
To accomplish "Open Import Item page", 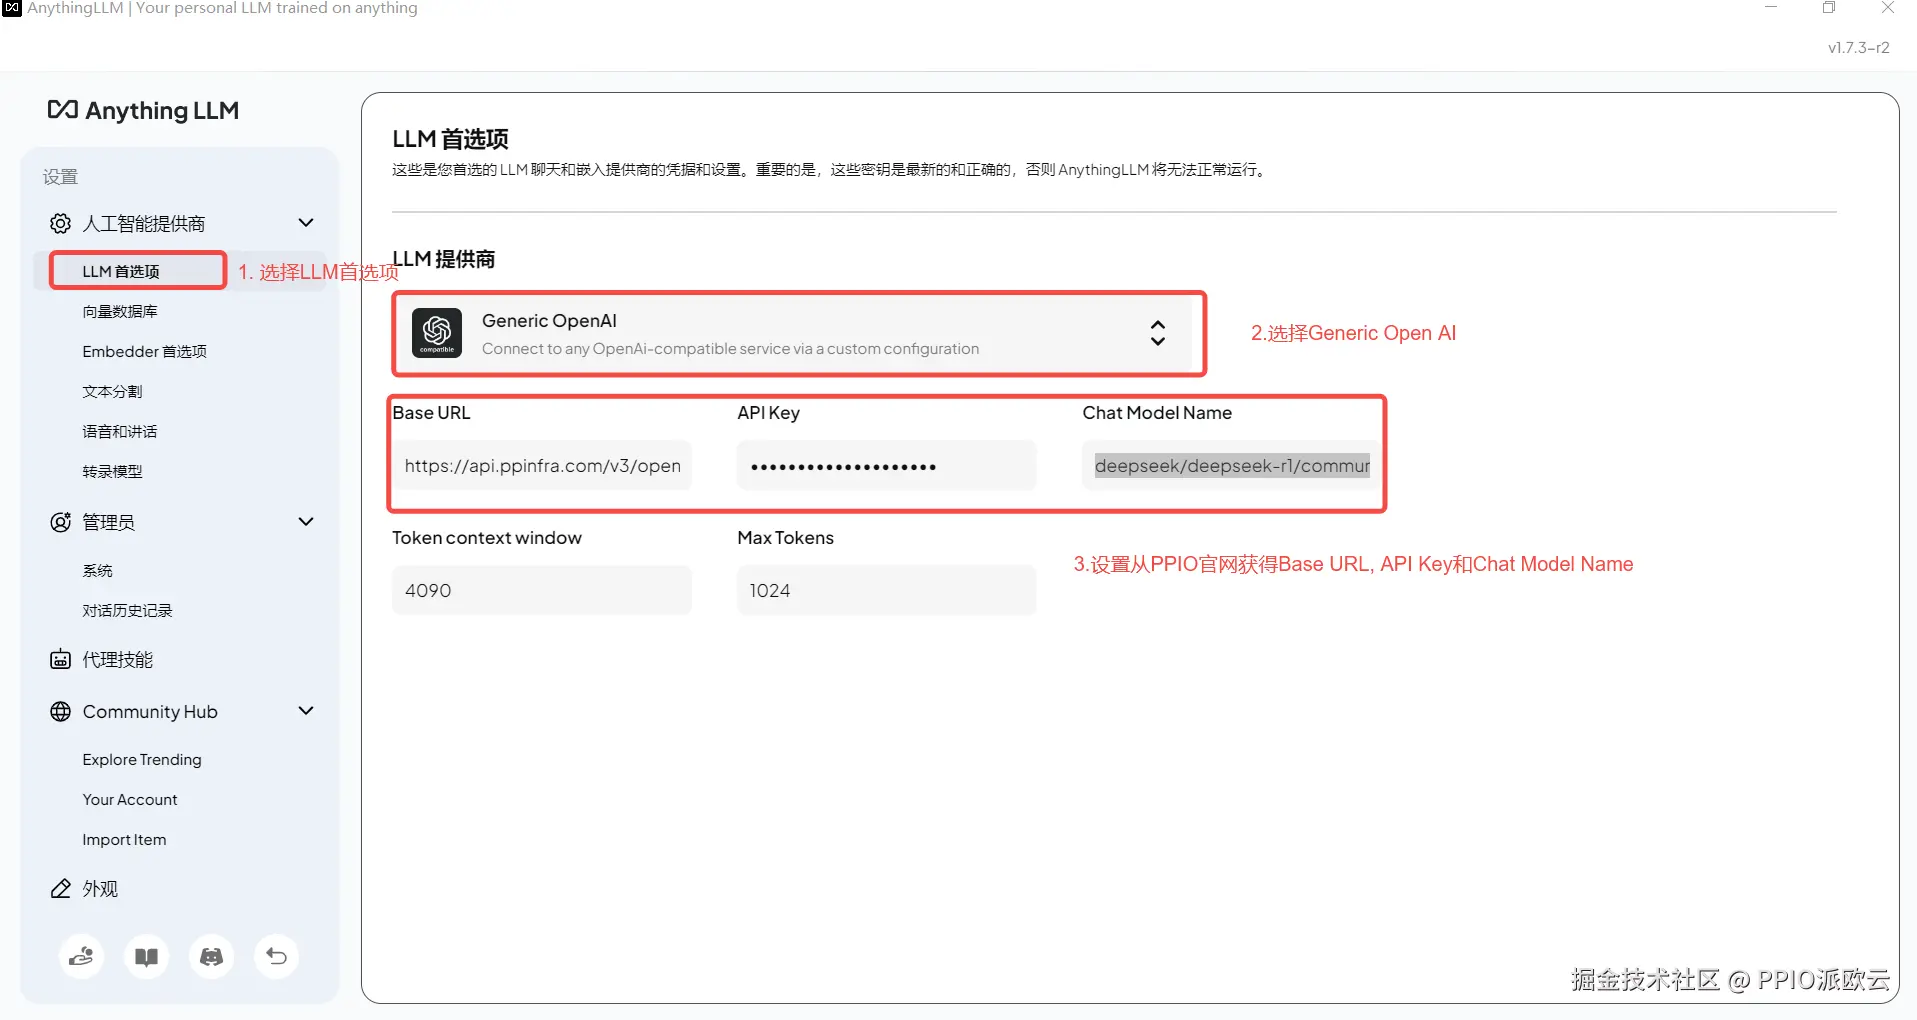I will click(124, 839).
